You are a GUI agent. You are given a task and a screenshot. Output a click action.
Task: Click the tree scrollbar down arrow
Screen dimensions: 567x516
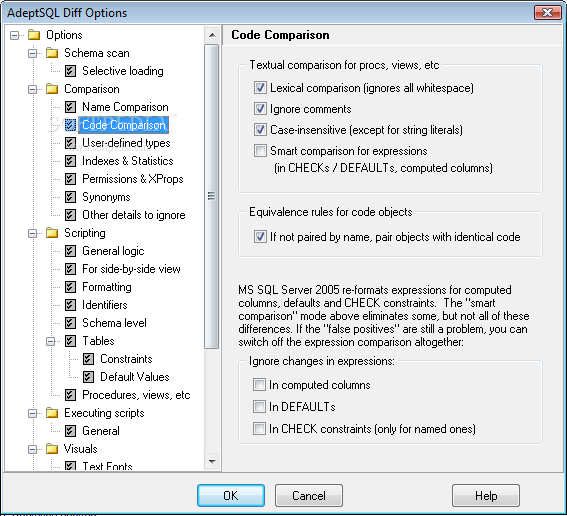(x=212, y=461)
